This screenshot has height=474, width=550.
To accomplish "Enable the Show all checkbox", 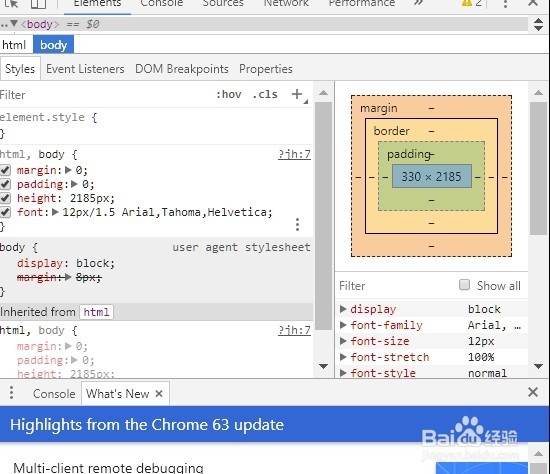I will (464, 285).
